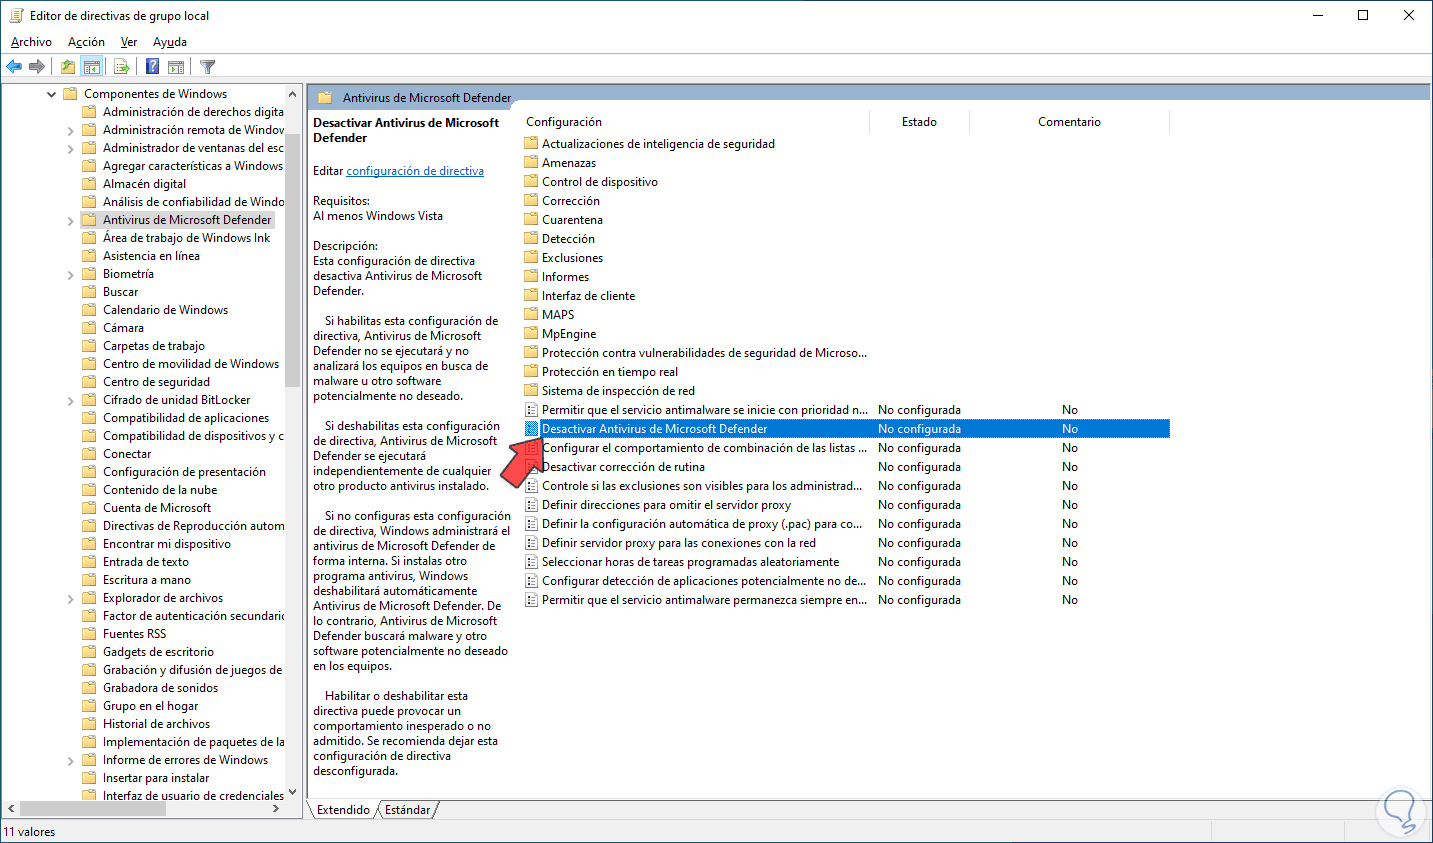Open the Ver menu
The height and width of the screenshot is (843, 1433).
129,42
